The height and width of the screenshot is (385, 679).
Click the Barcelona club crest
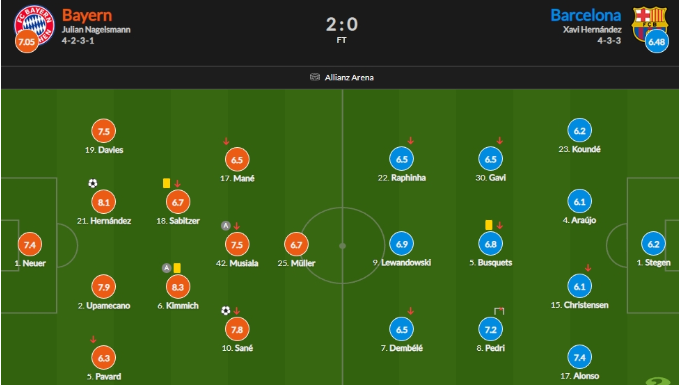[x=649, y=24]
